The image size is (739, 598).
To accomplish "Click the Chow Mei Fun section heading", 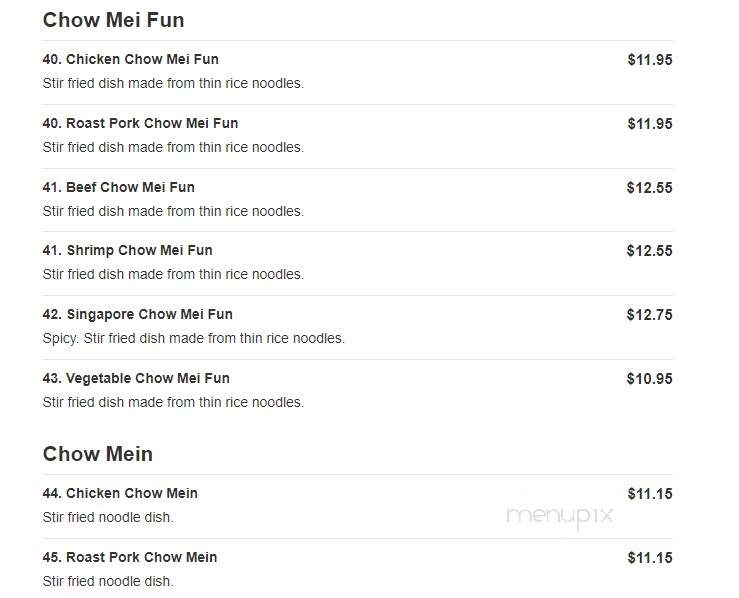I will click(x=113, y=20).
